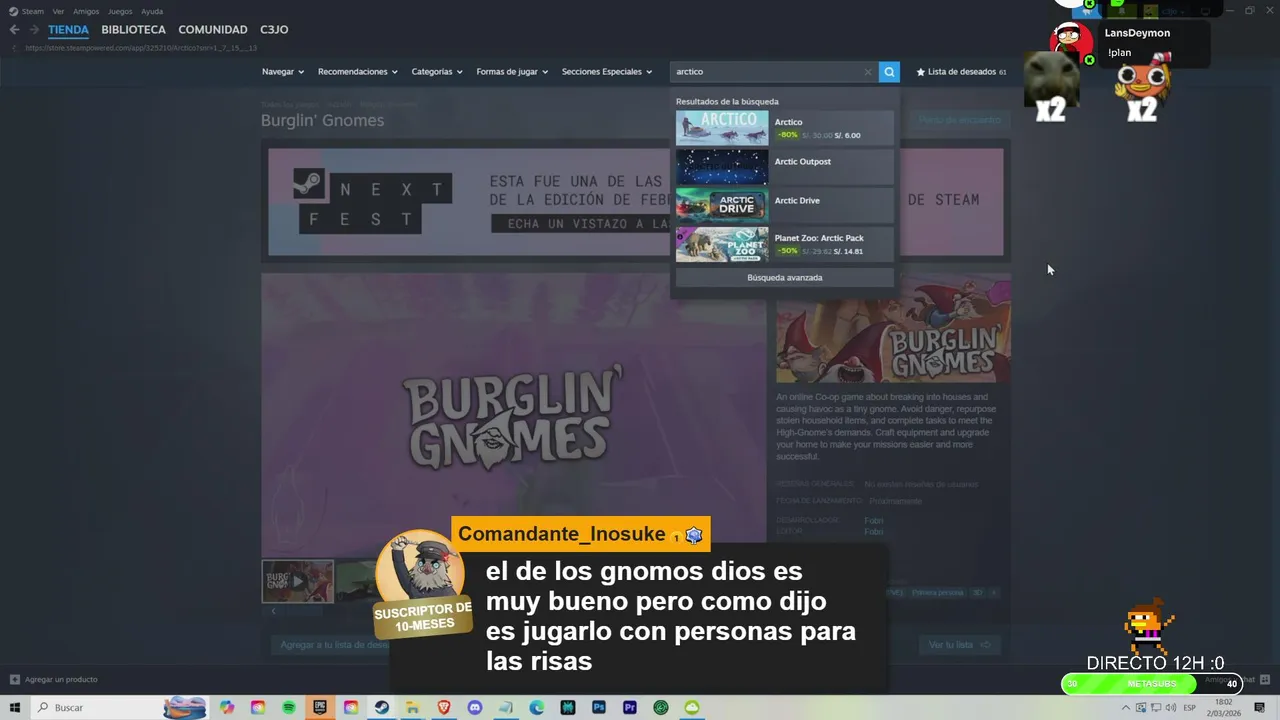1280x720 pixels.
Task: Open the Ver menu
Action: coord(58,11)
